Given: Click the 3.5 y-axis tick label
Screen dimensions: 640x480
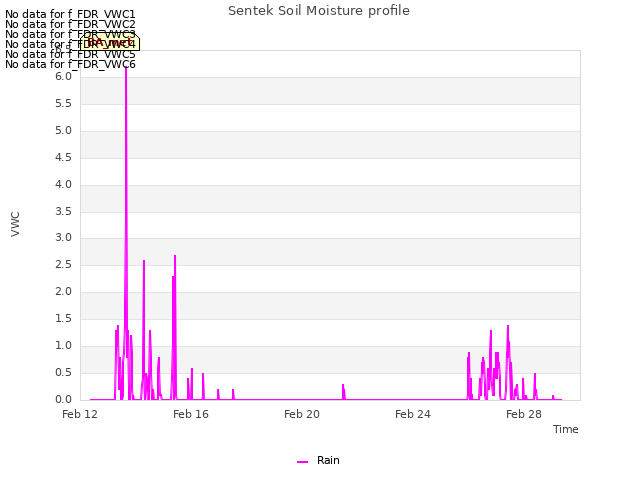Looking at the screenshot, I should coord(63,211).
